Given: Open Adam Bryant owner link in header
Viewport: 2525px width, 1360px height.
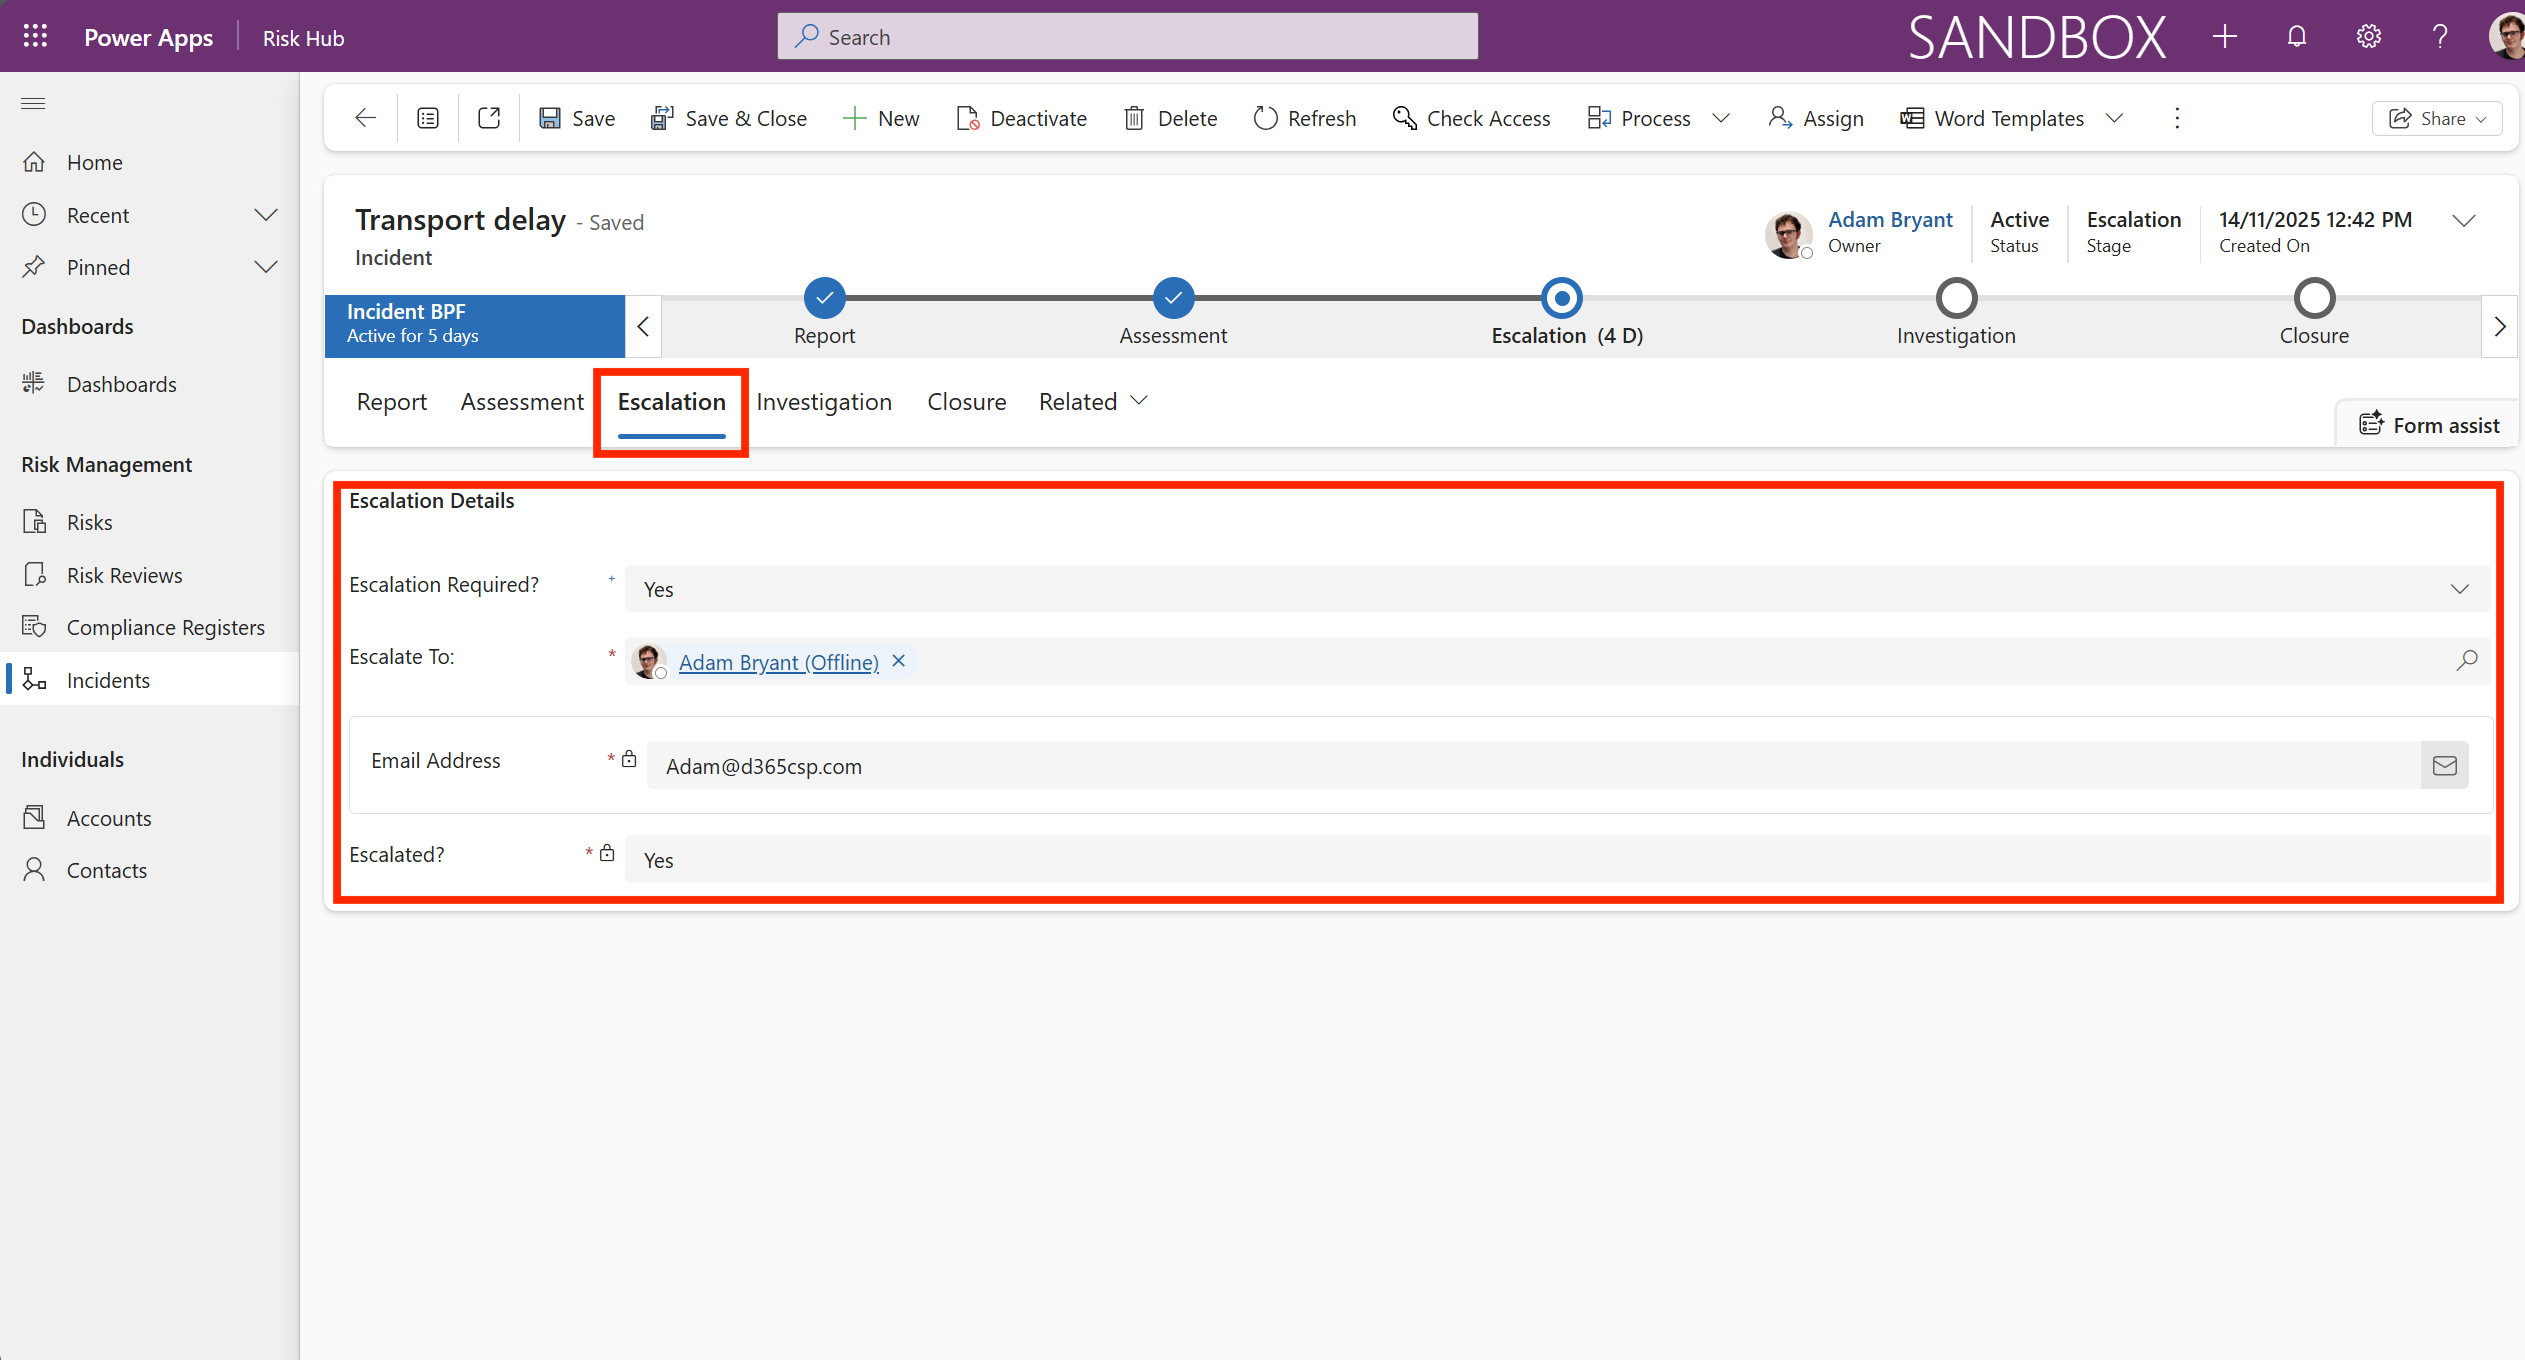Looking at the screenshot, I should coord(1889,220).
